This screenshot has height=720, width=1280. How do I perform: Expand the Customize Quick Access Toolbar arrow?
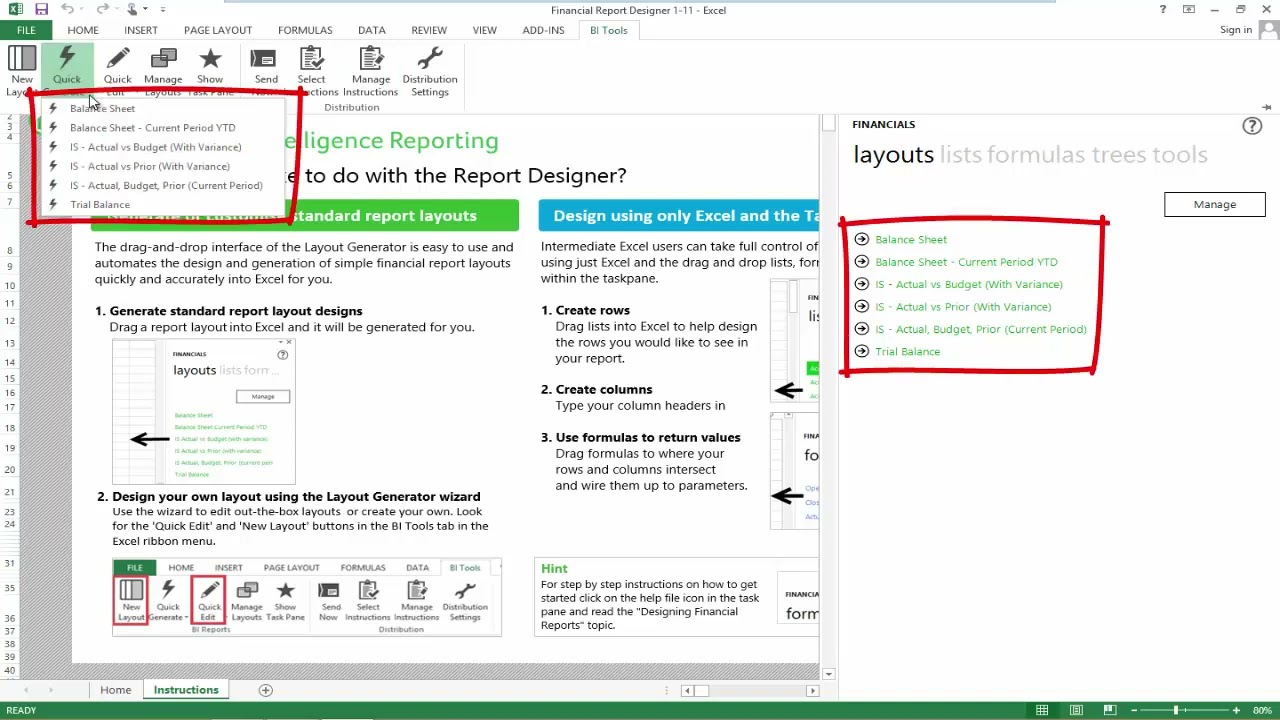(162, 10)
